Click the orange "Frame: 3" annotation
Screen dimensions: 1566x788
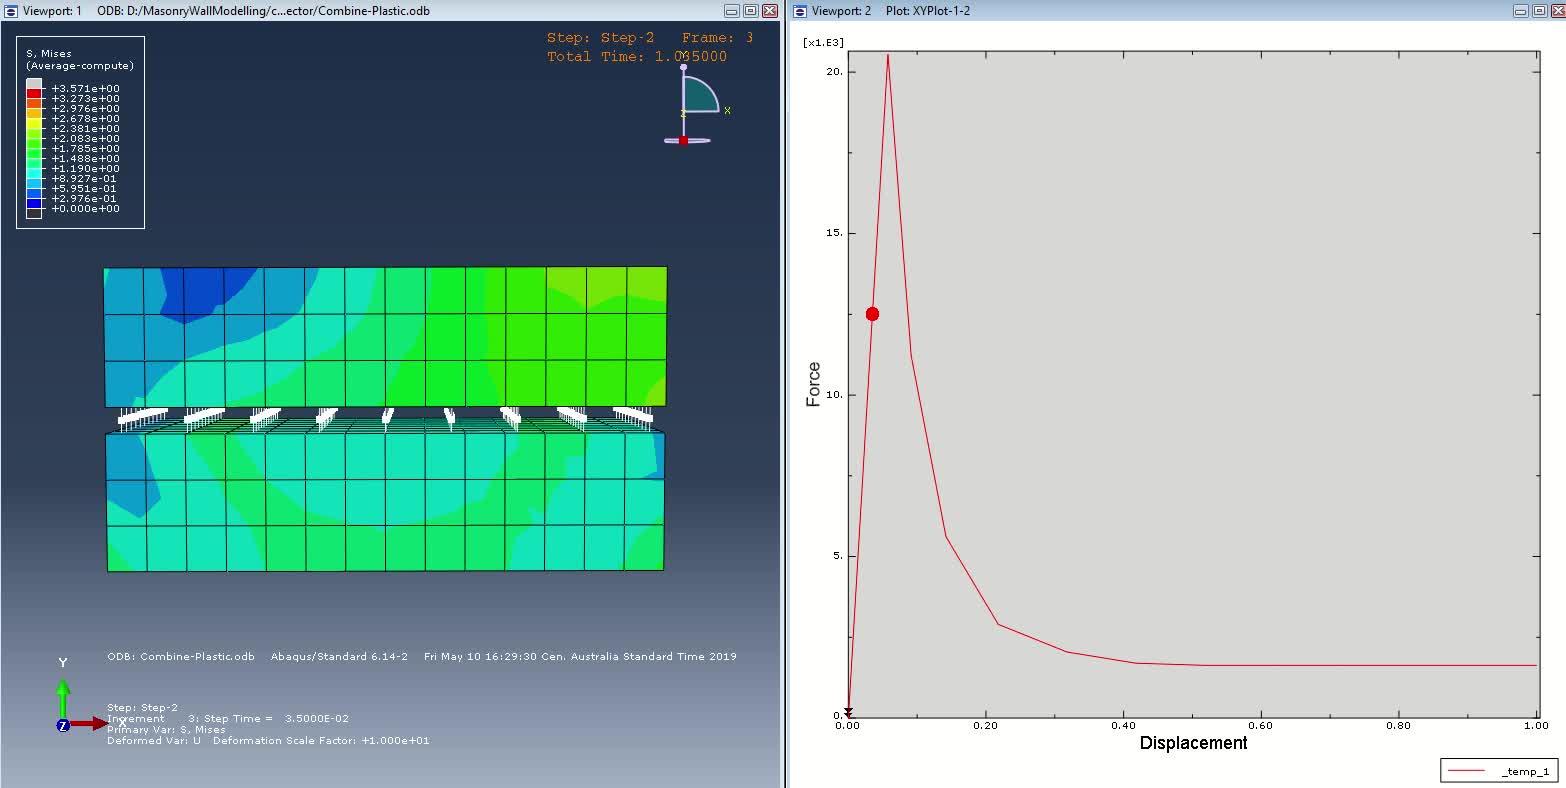coord(718,38)
